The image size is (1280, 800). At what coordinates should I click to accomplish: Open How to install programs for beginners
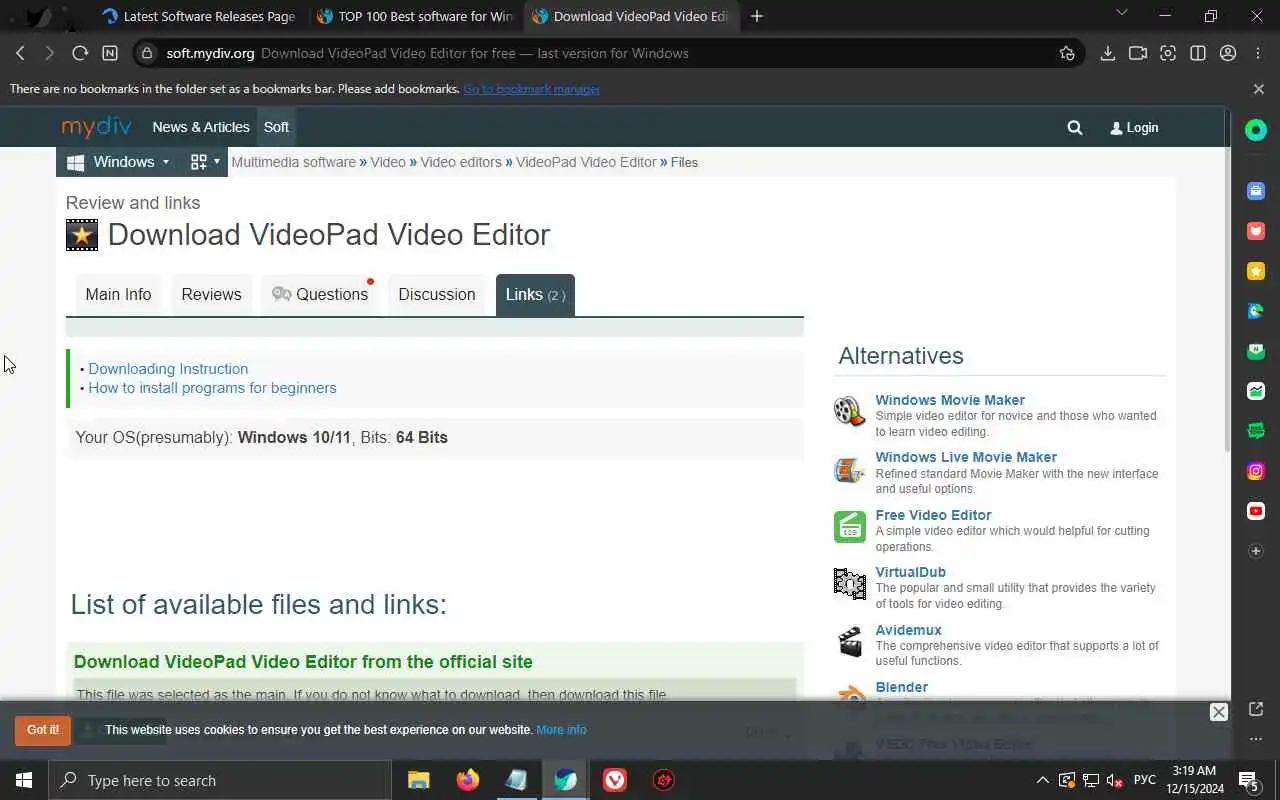pos(212,388)
